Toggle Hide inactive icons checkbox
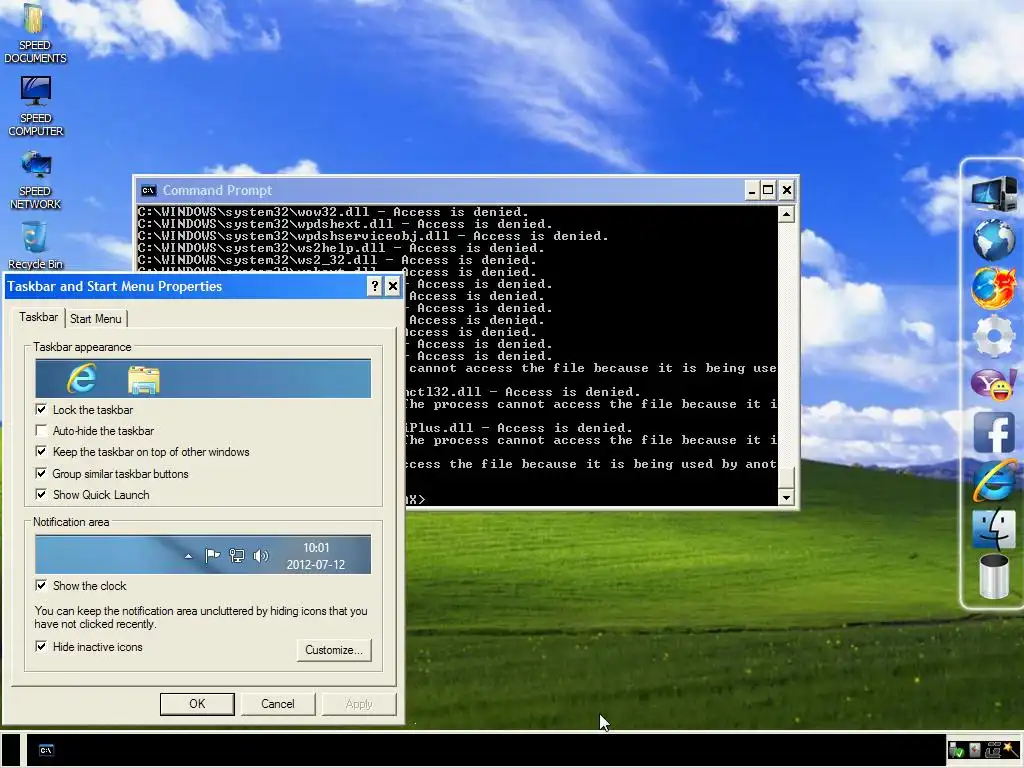 point(41,647)
